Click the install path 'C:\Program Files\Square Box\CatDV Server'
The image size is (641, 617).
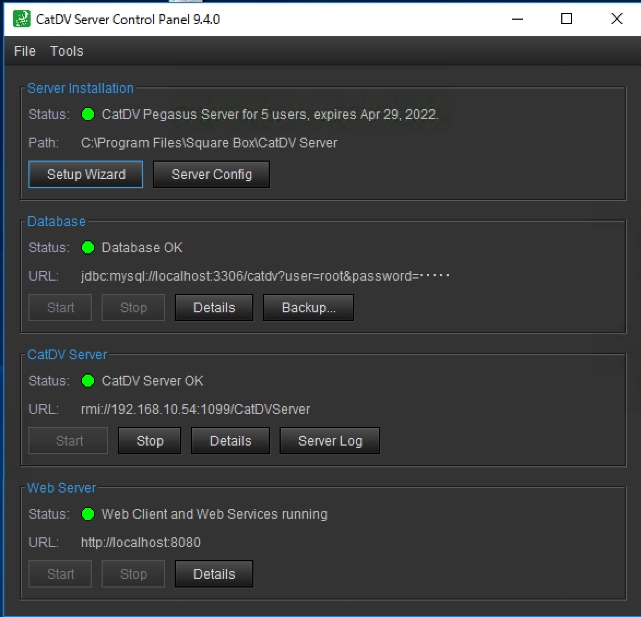[209, 143]
